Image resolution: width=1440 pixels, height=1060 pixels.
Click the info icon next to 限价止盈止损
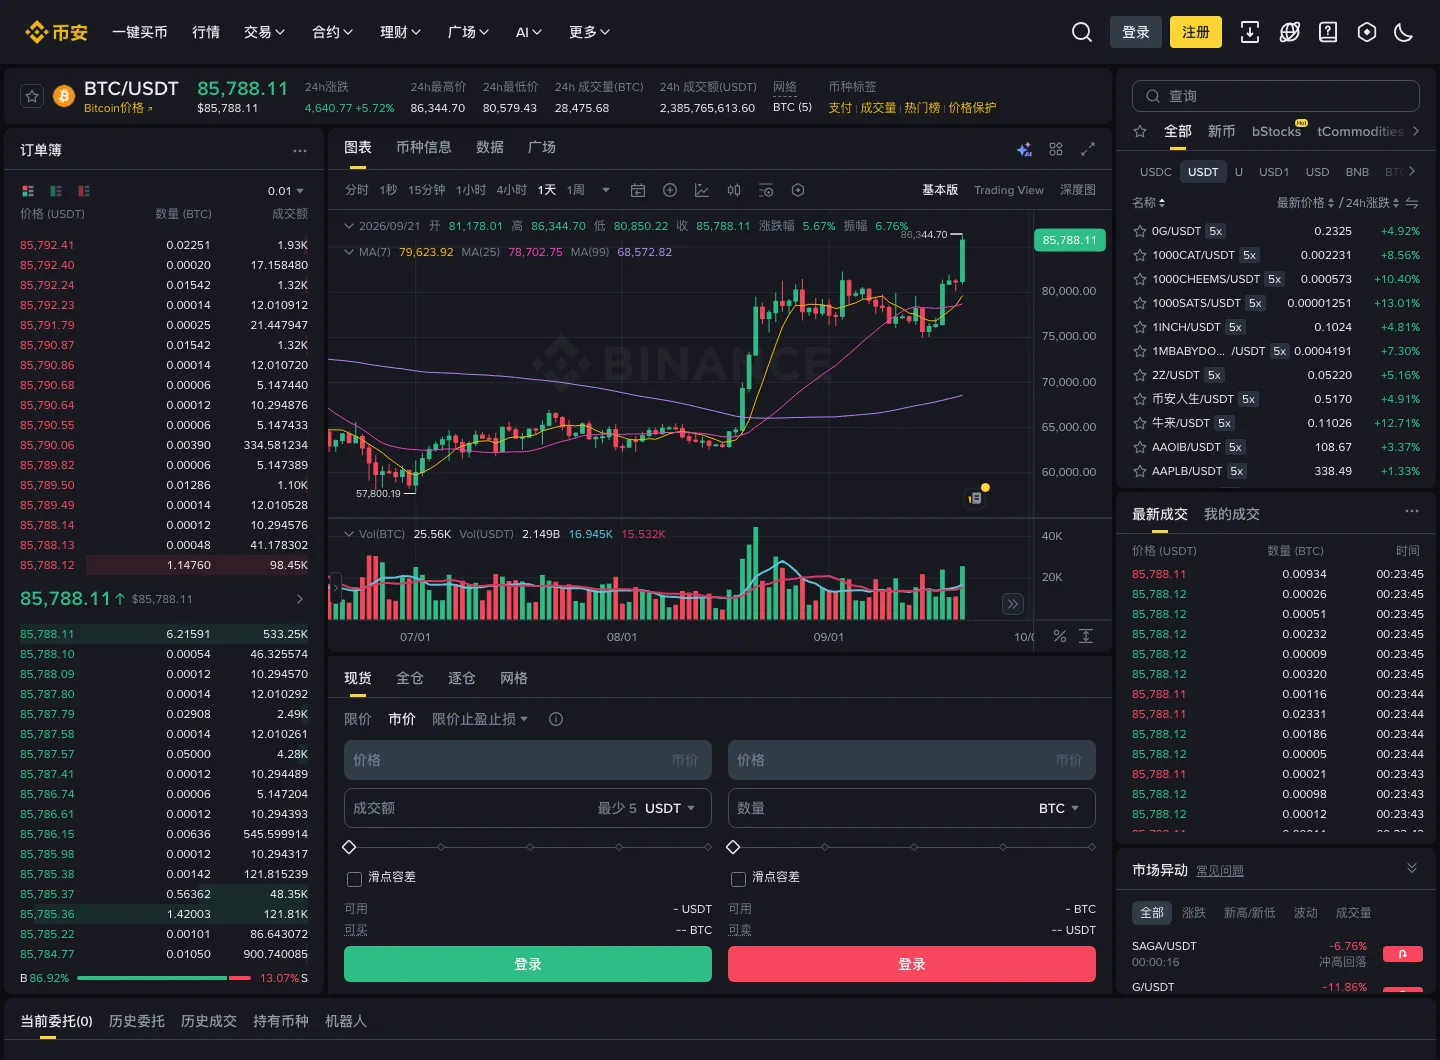point(556,719)
